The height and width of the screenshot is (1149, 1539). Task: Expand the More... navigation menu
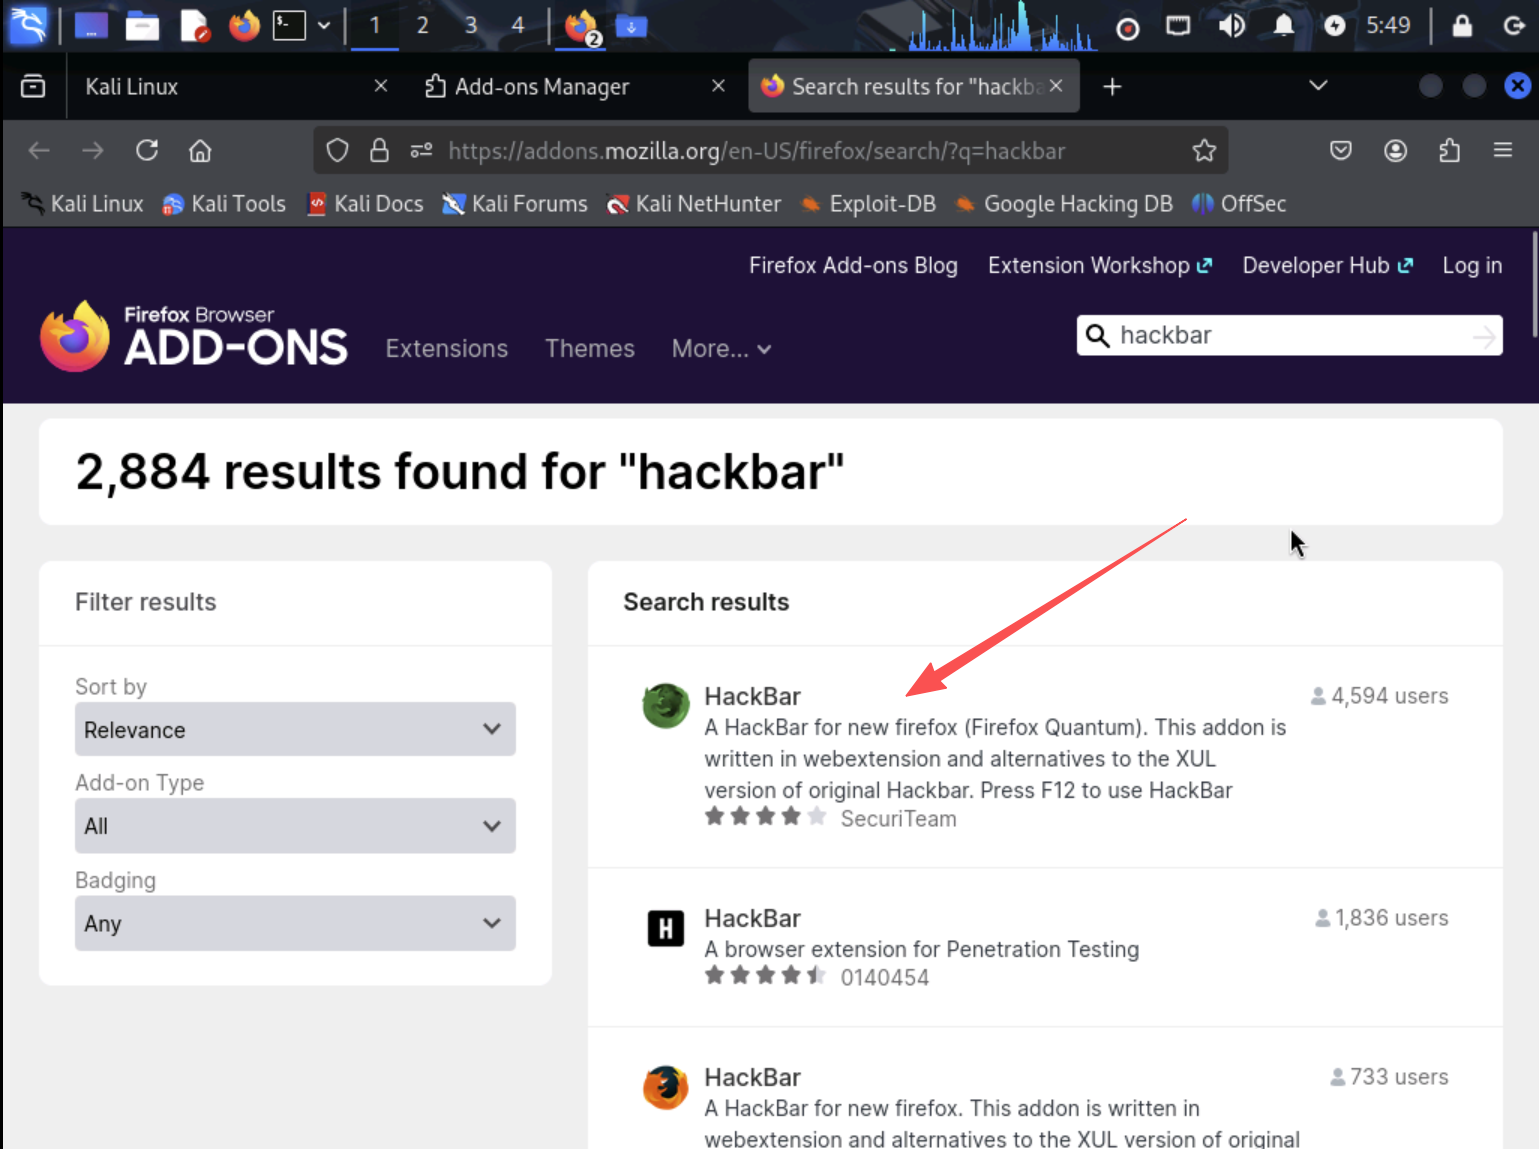tap(720, 349)
